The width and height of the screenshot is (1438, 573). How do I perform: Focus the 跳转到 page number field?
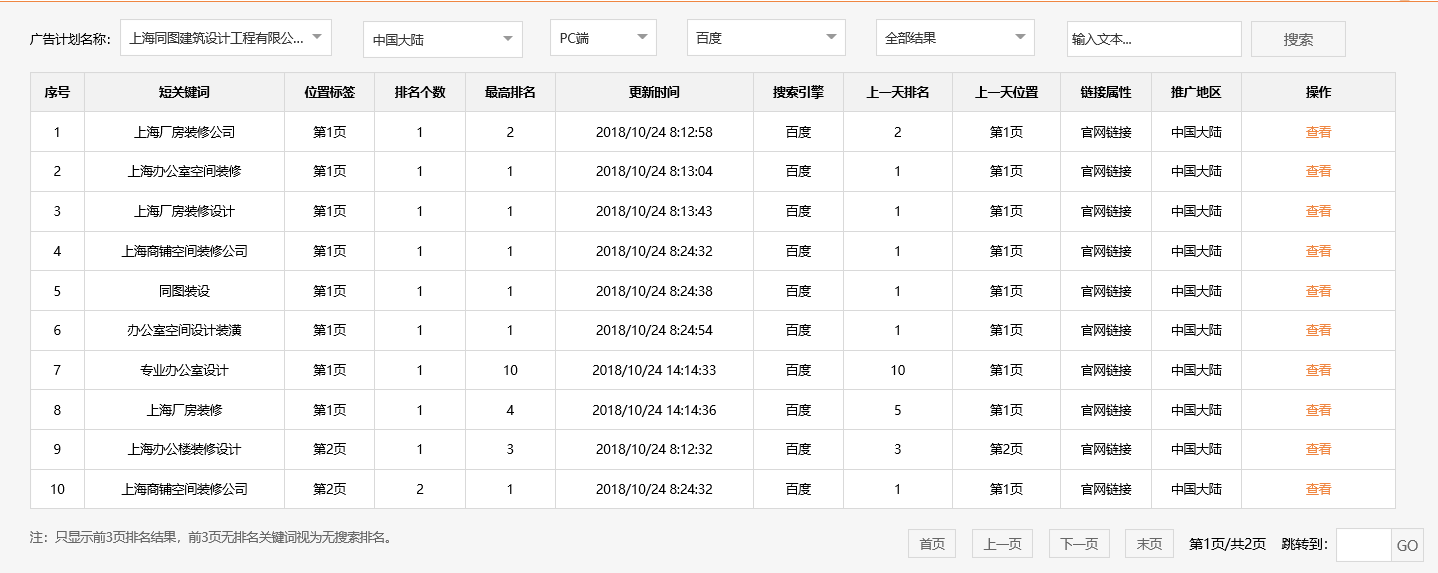tap(1363, 545)
